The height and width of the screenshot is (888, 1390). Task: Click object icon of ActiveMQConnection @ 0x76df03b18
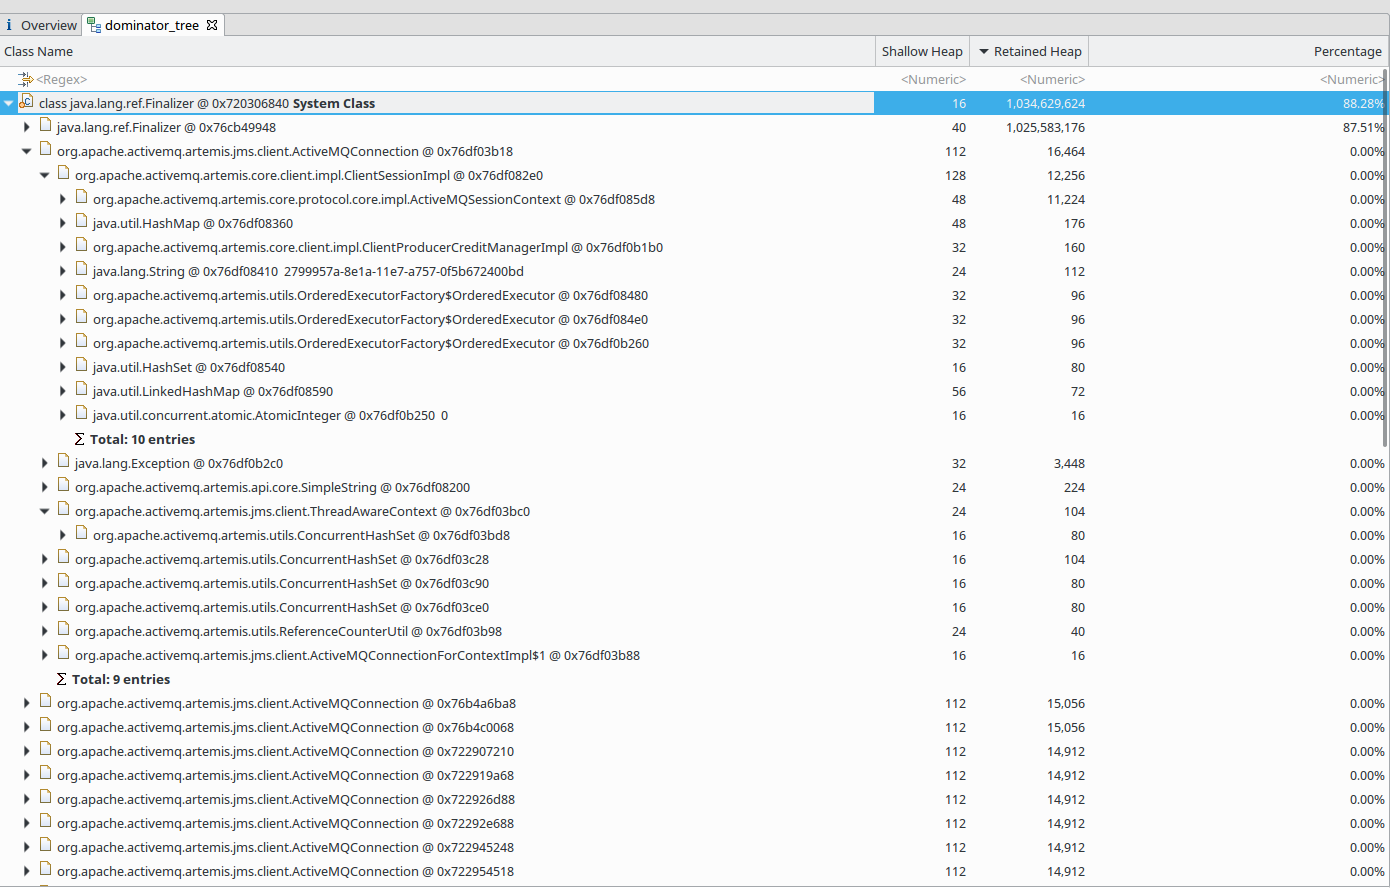(x=45, y=150)
